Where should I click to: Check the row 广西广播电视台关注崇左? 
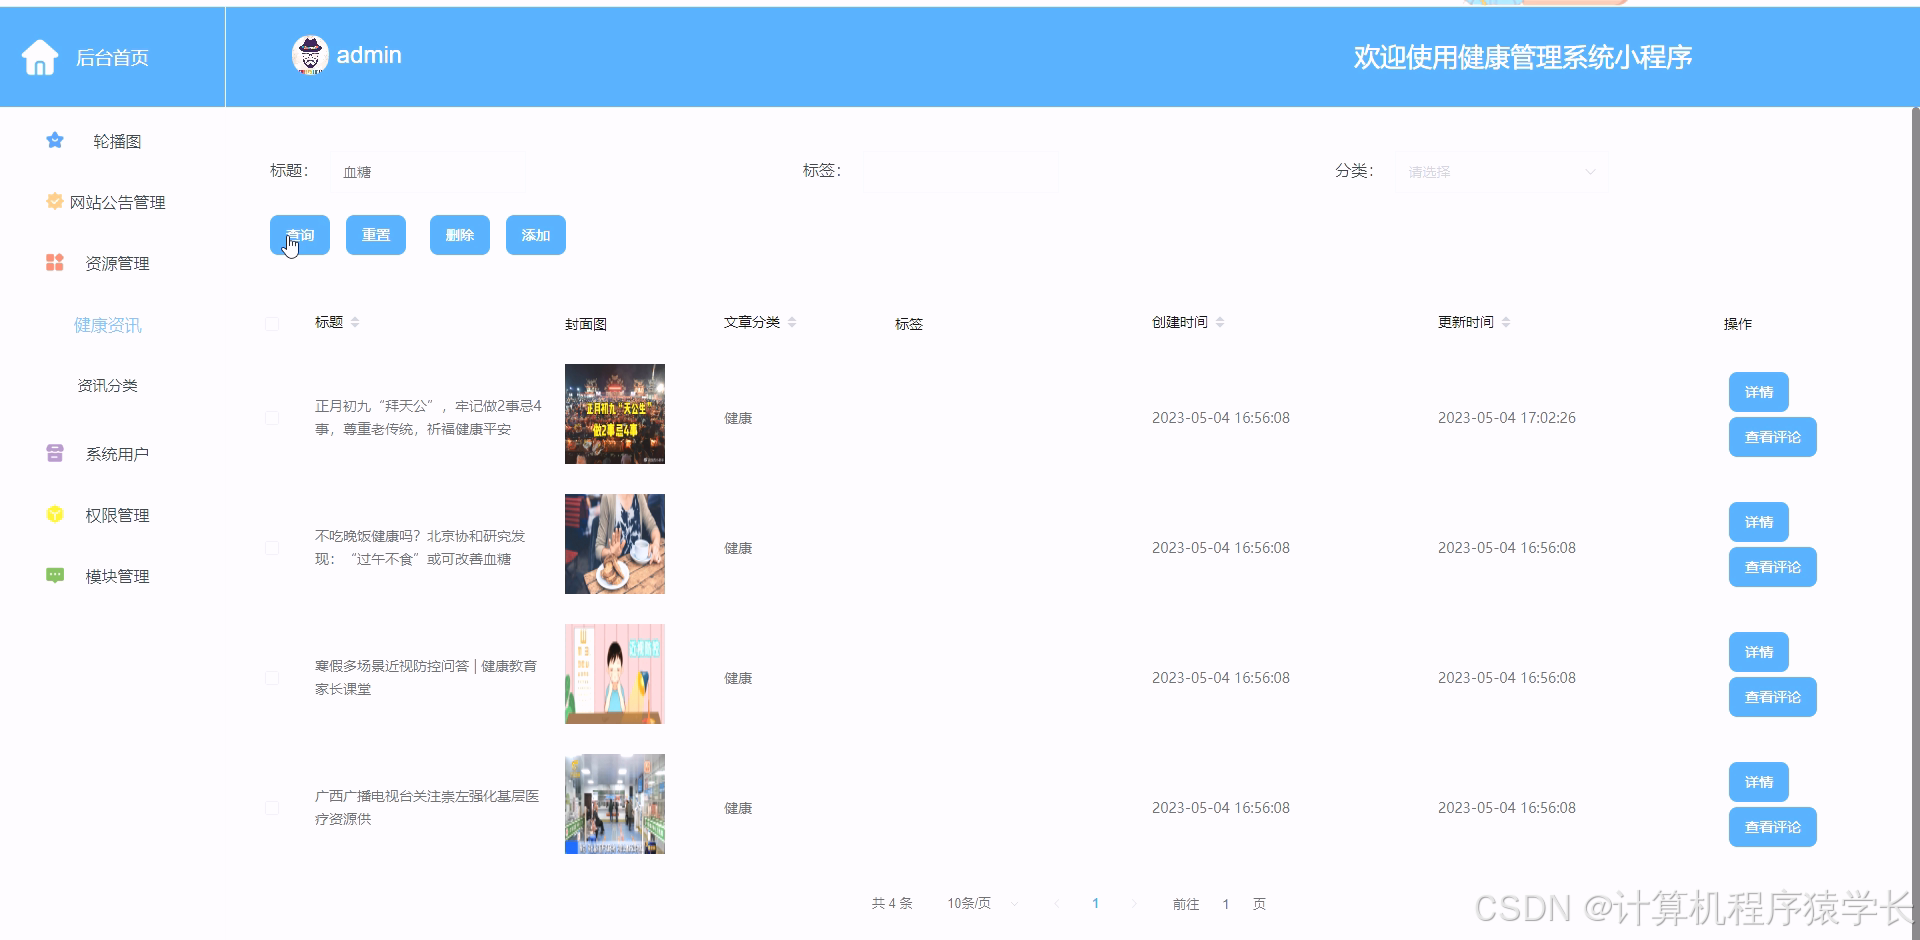click(272, 808)
